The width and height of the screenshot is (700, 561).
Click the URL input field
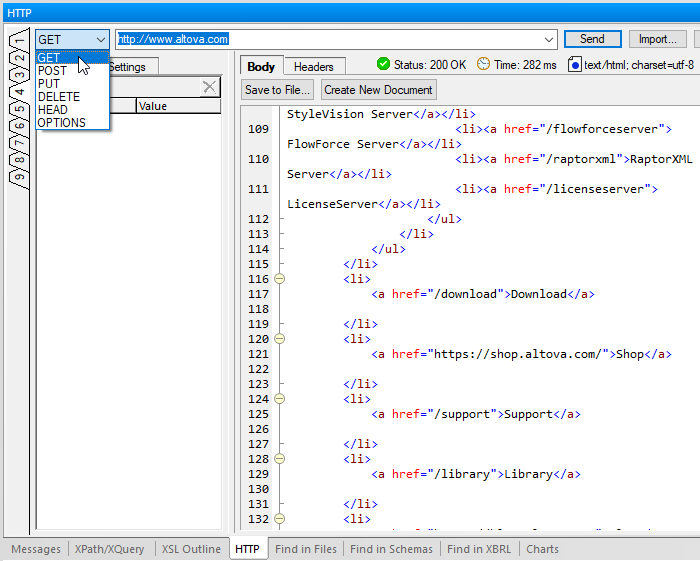click(330, 40)
